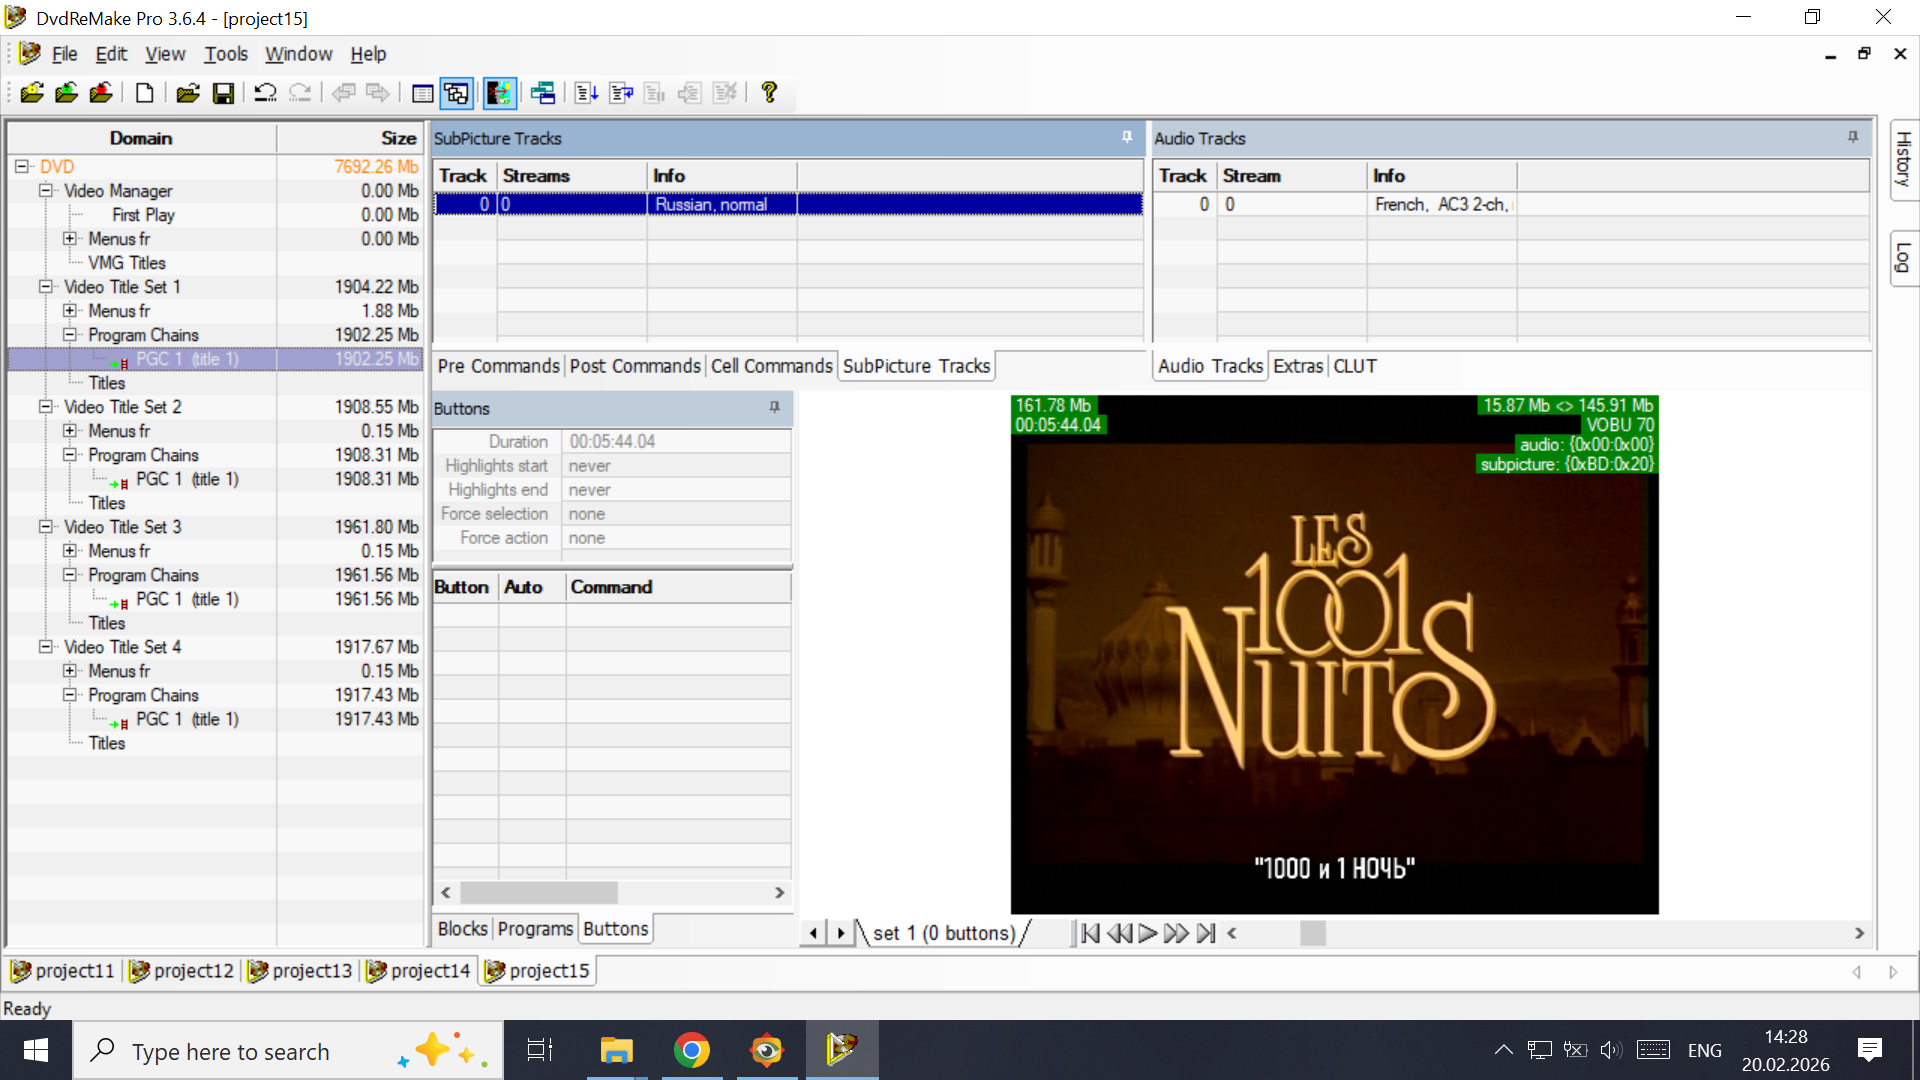Click the yellow question mark help icon

click(769, 93)
